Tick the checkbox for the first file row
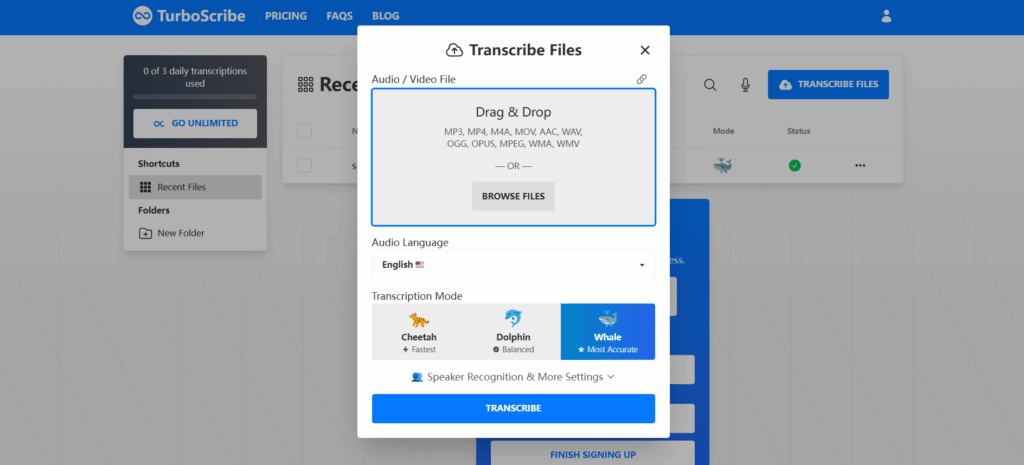 pos(304,165)
